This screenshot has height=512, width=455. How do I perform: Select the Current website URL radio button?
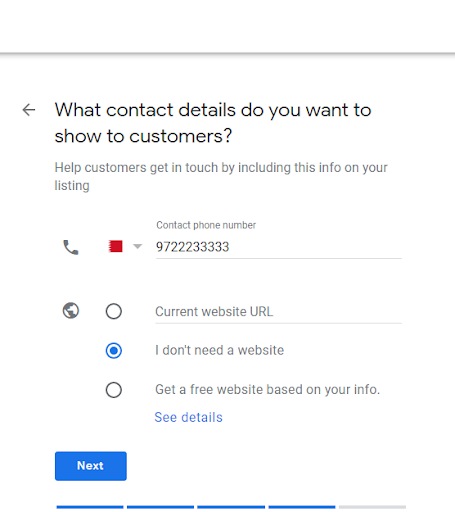pyautogui.click(x=114, y=311)
